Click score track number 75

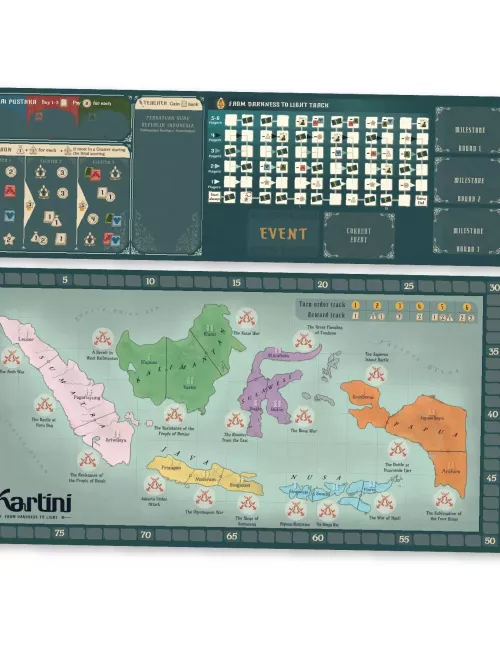(59, 533)
